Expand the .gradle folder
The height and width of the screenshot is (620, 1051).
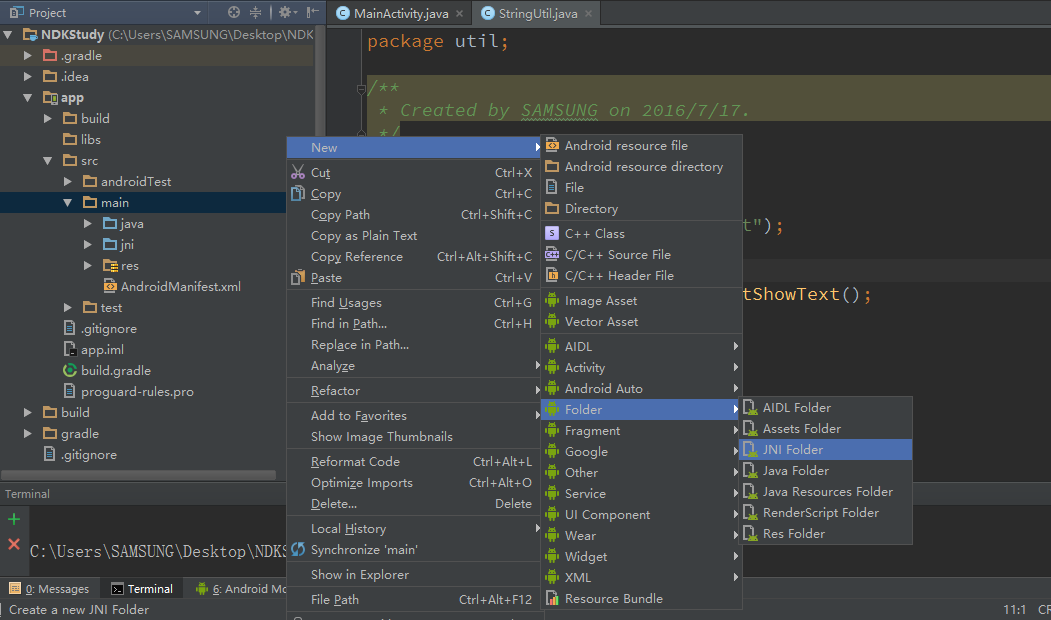(x=27, y=56)
